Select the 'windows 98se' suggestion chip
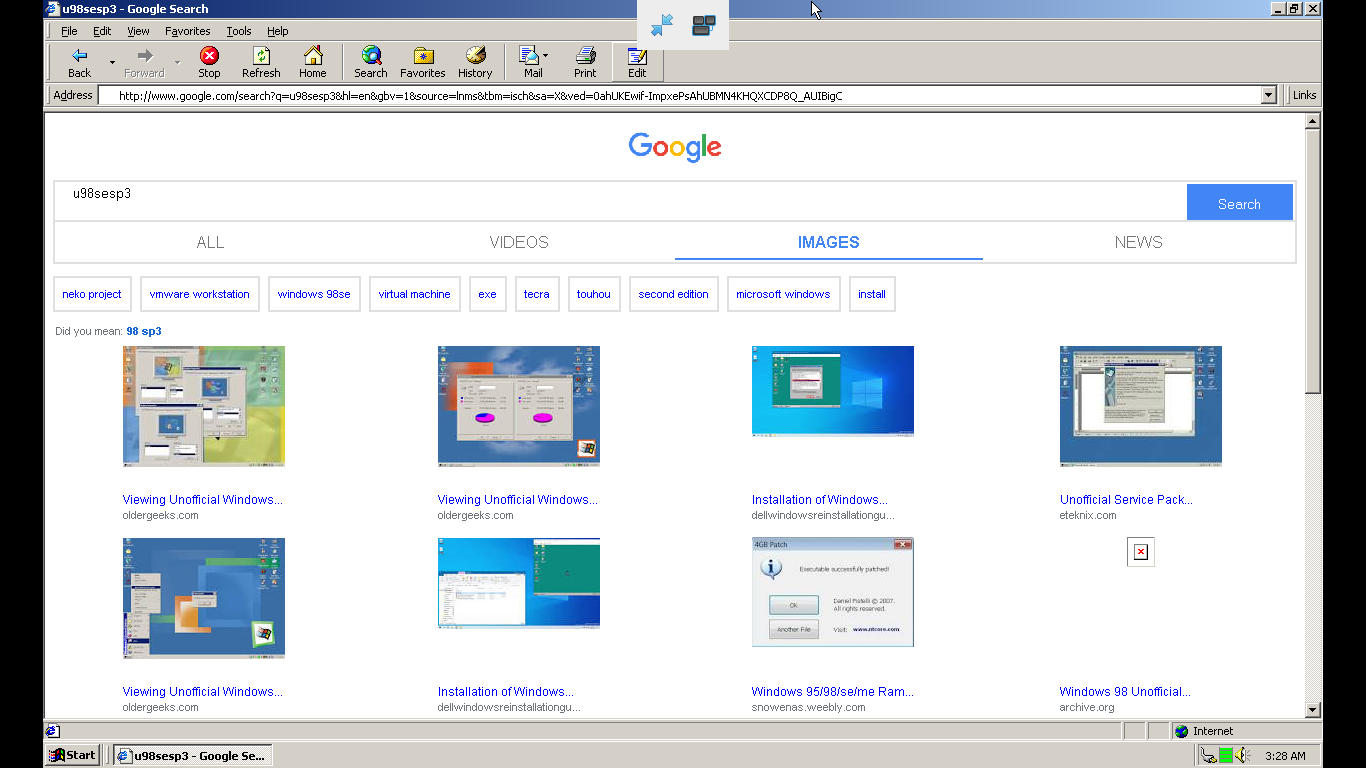 point(314,294)
